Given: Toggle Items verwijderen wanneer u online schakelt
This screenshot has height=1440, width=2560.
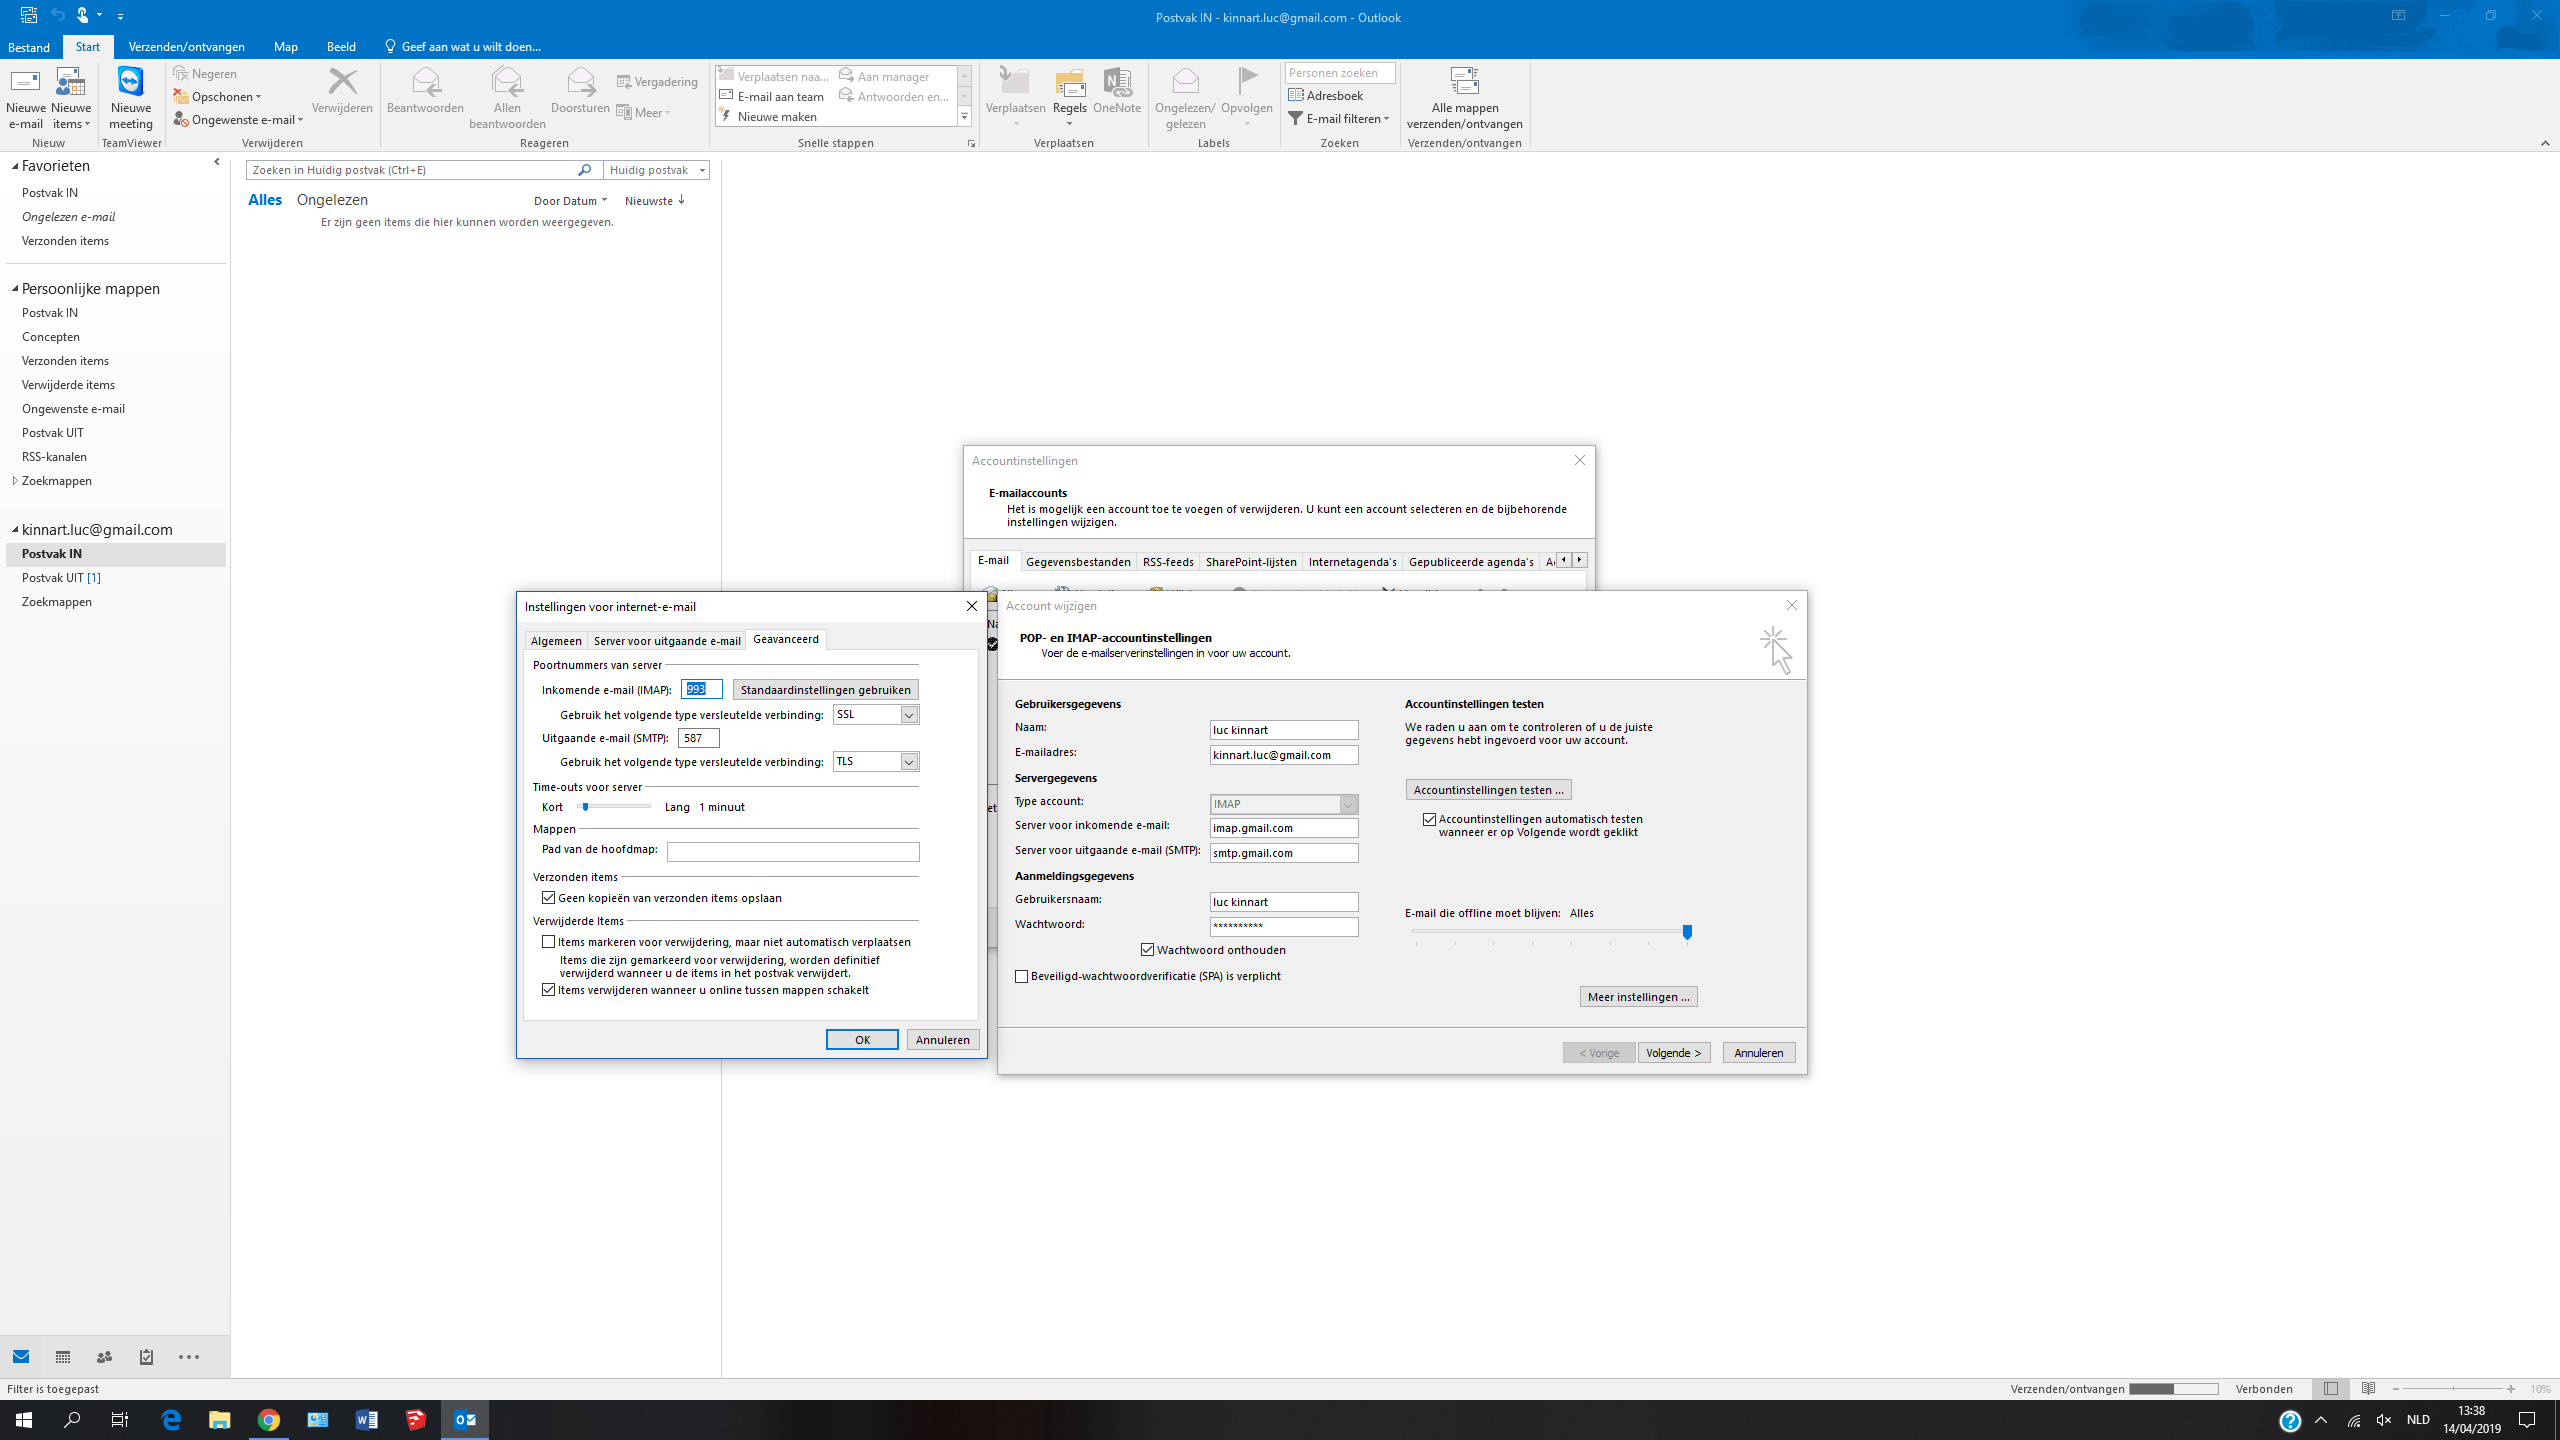Looking at the screenshot, I should coord(548,990).
